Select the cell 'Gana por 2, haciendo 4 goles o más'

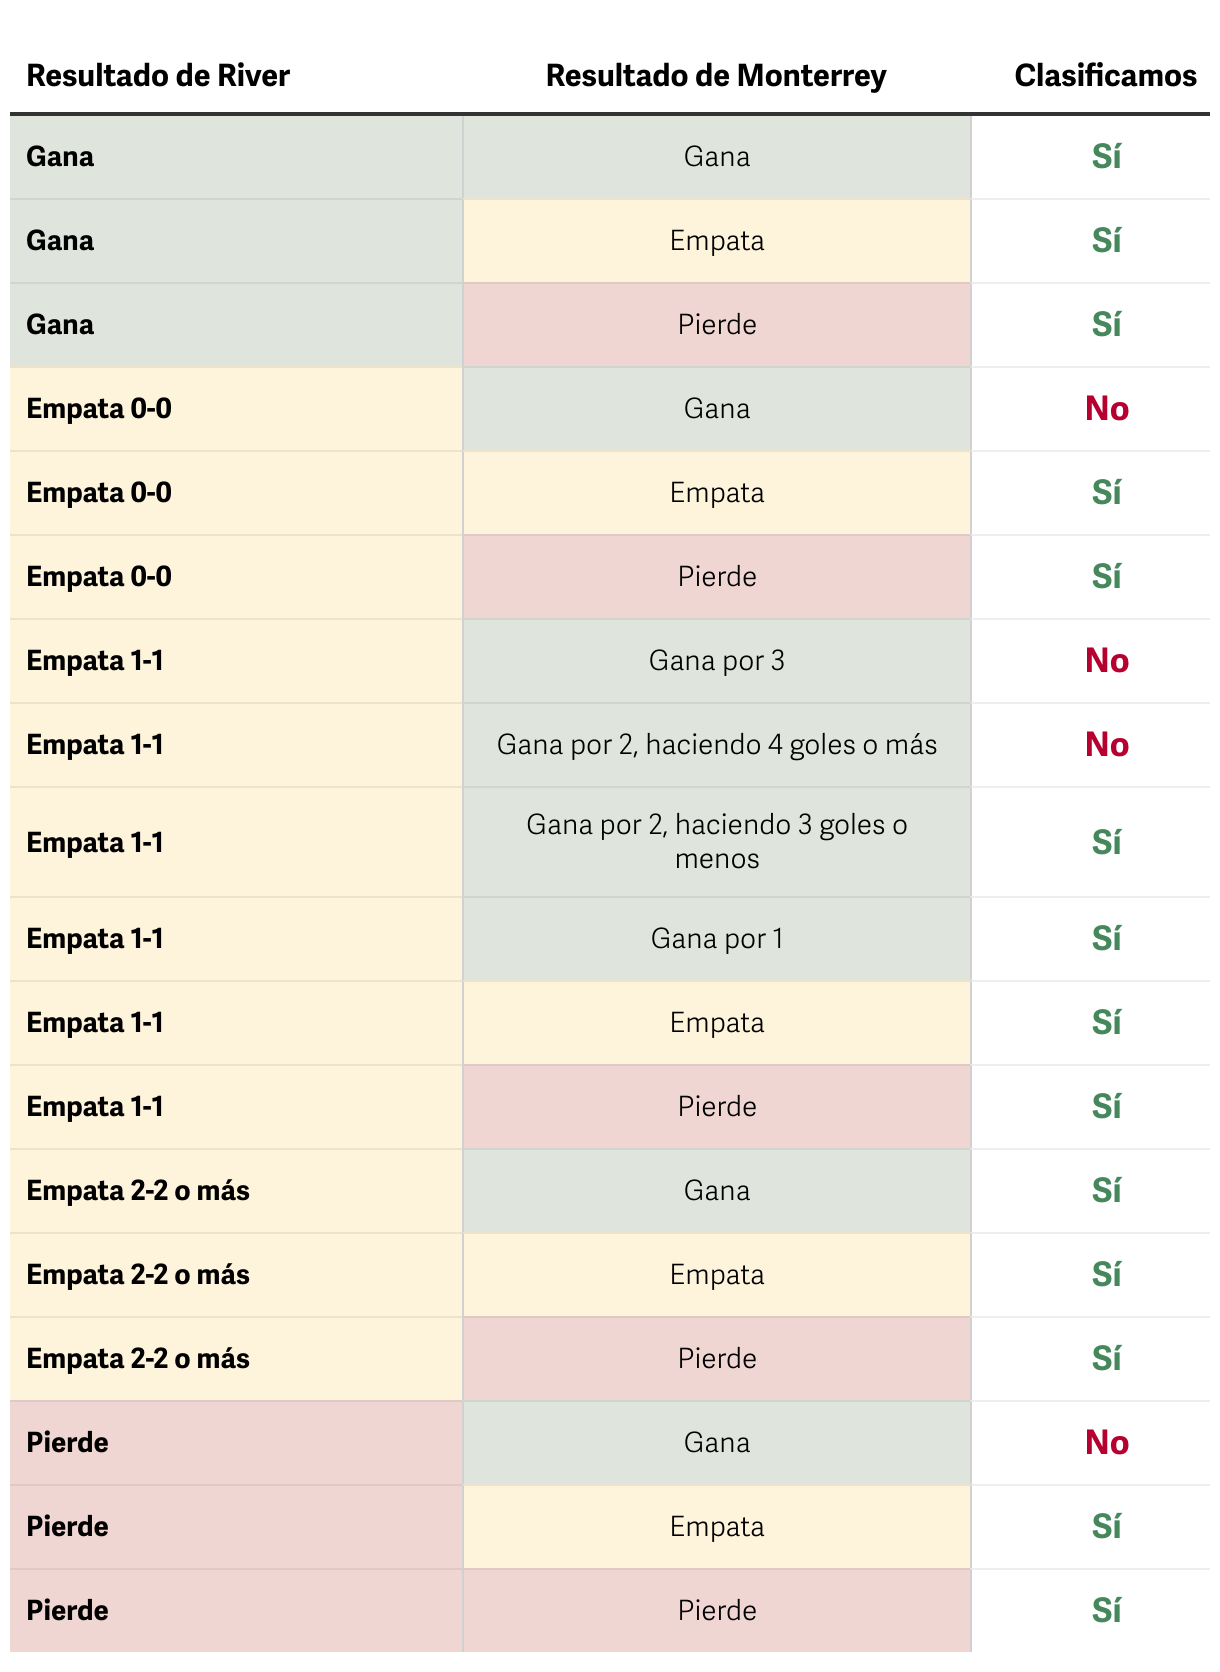click(717, 745)
